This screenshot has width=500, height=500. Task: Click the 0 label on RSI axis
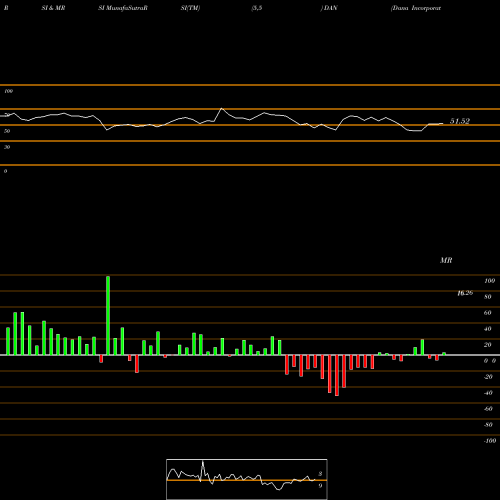click(x=5, y=171)
